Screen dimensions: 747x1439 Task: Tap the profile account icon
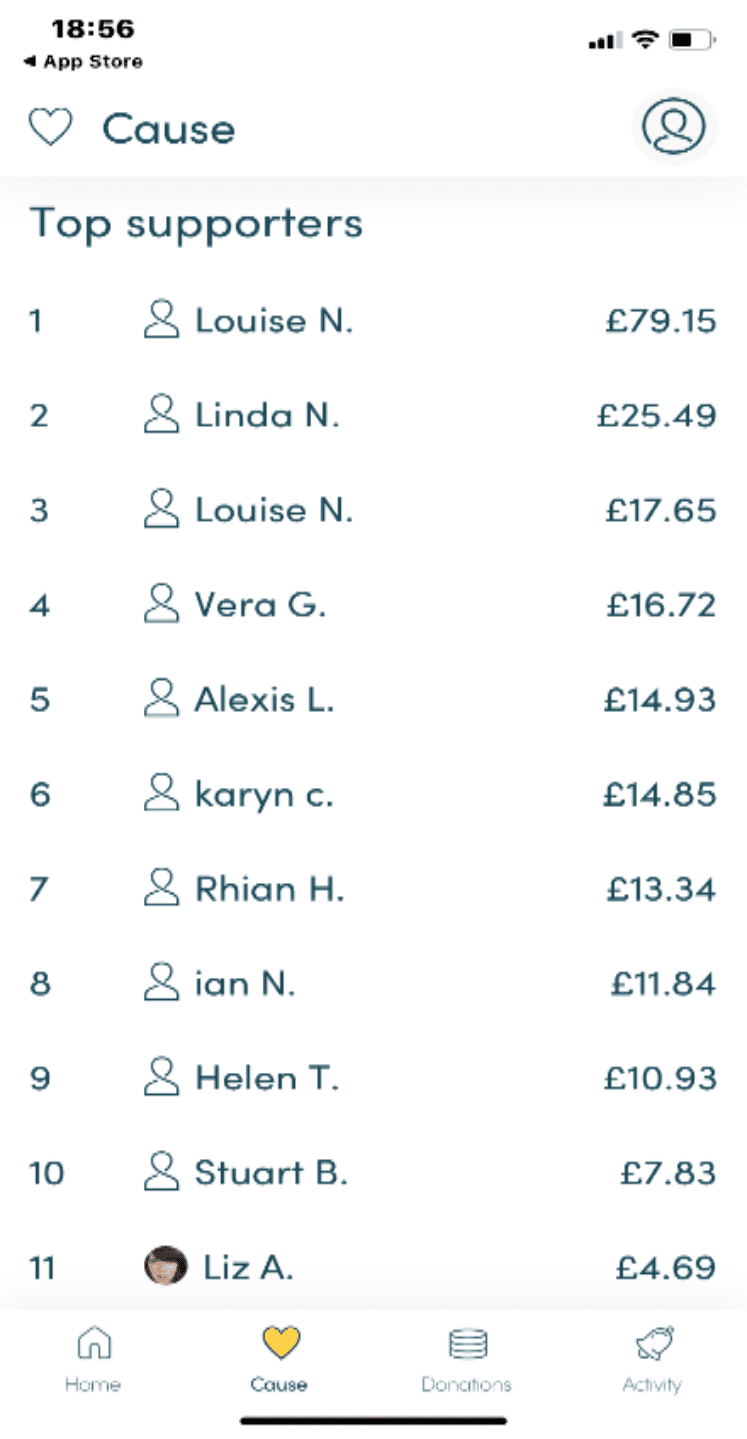click(674, 127)
